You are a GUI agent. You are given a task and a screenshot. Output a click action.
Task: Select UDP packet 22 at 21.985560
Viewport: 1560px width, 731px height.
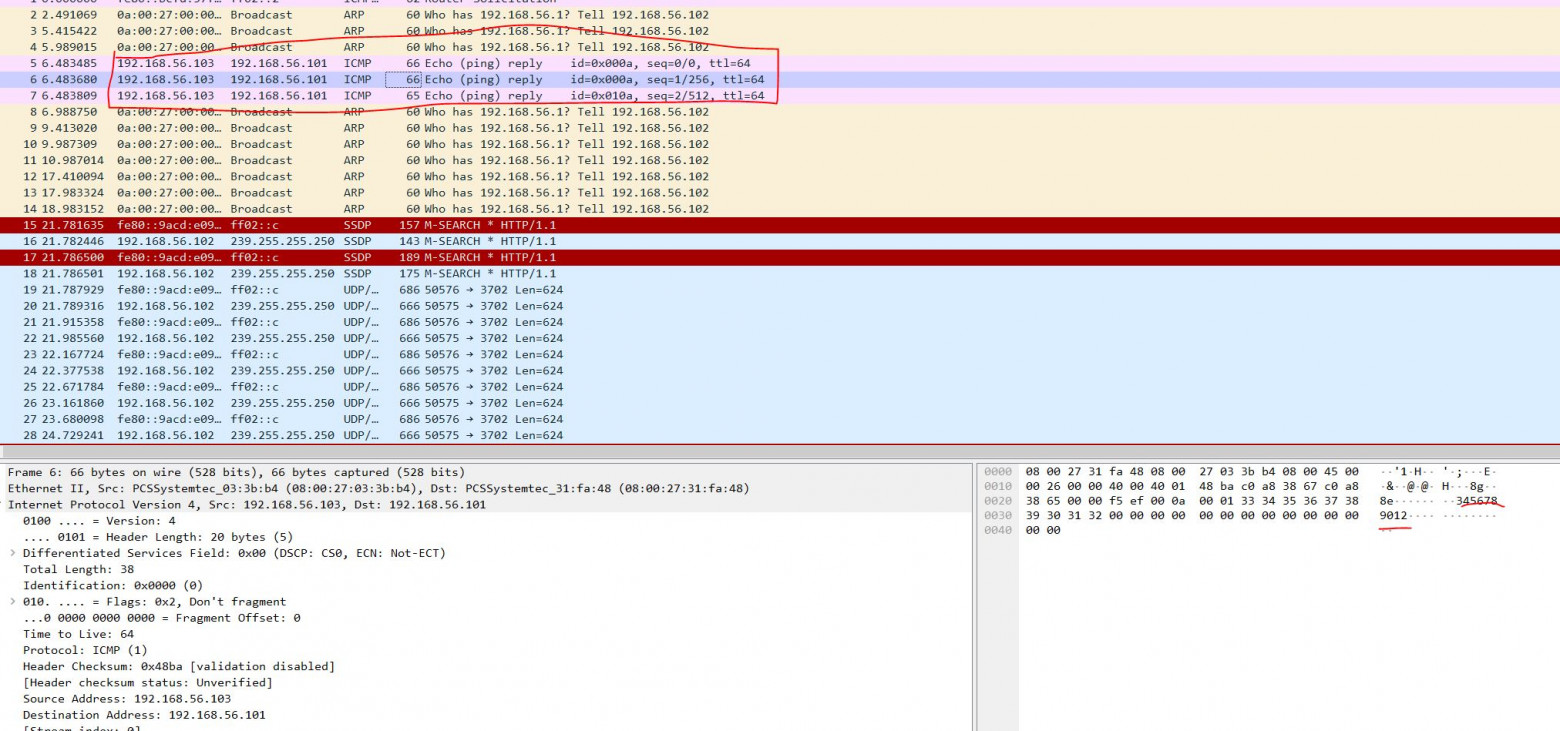(780, 338)
